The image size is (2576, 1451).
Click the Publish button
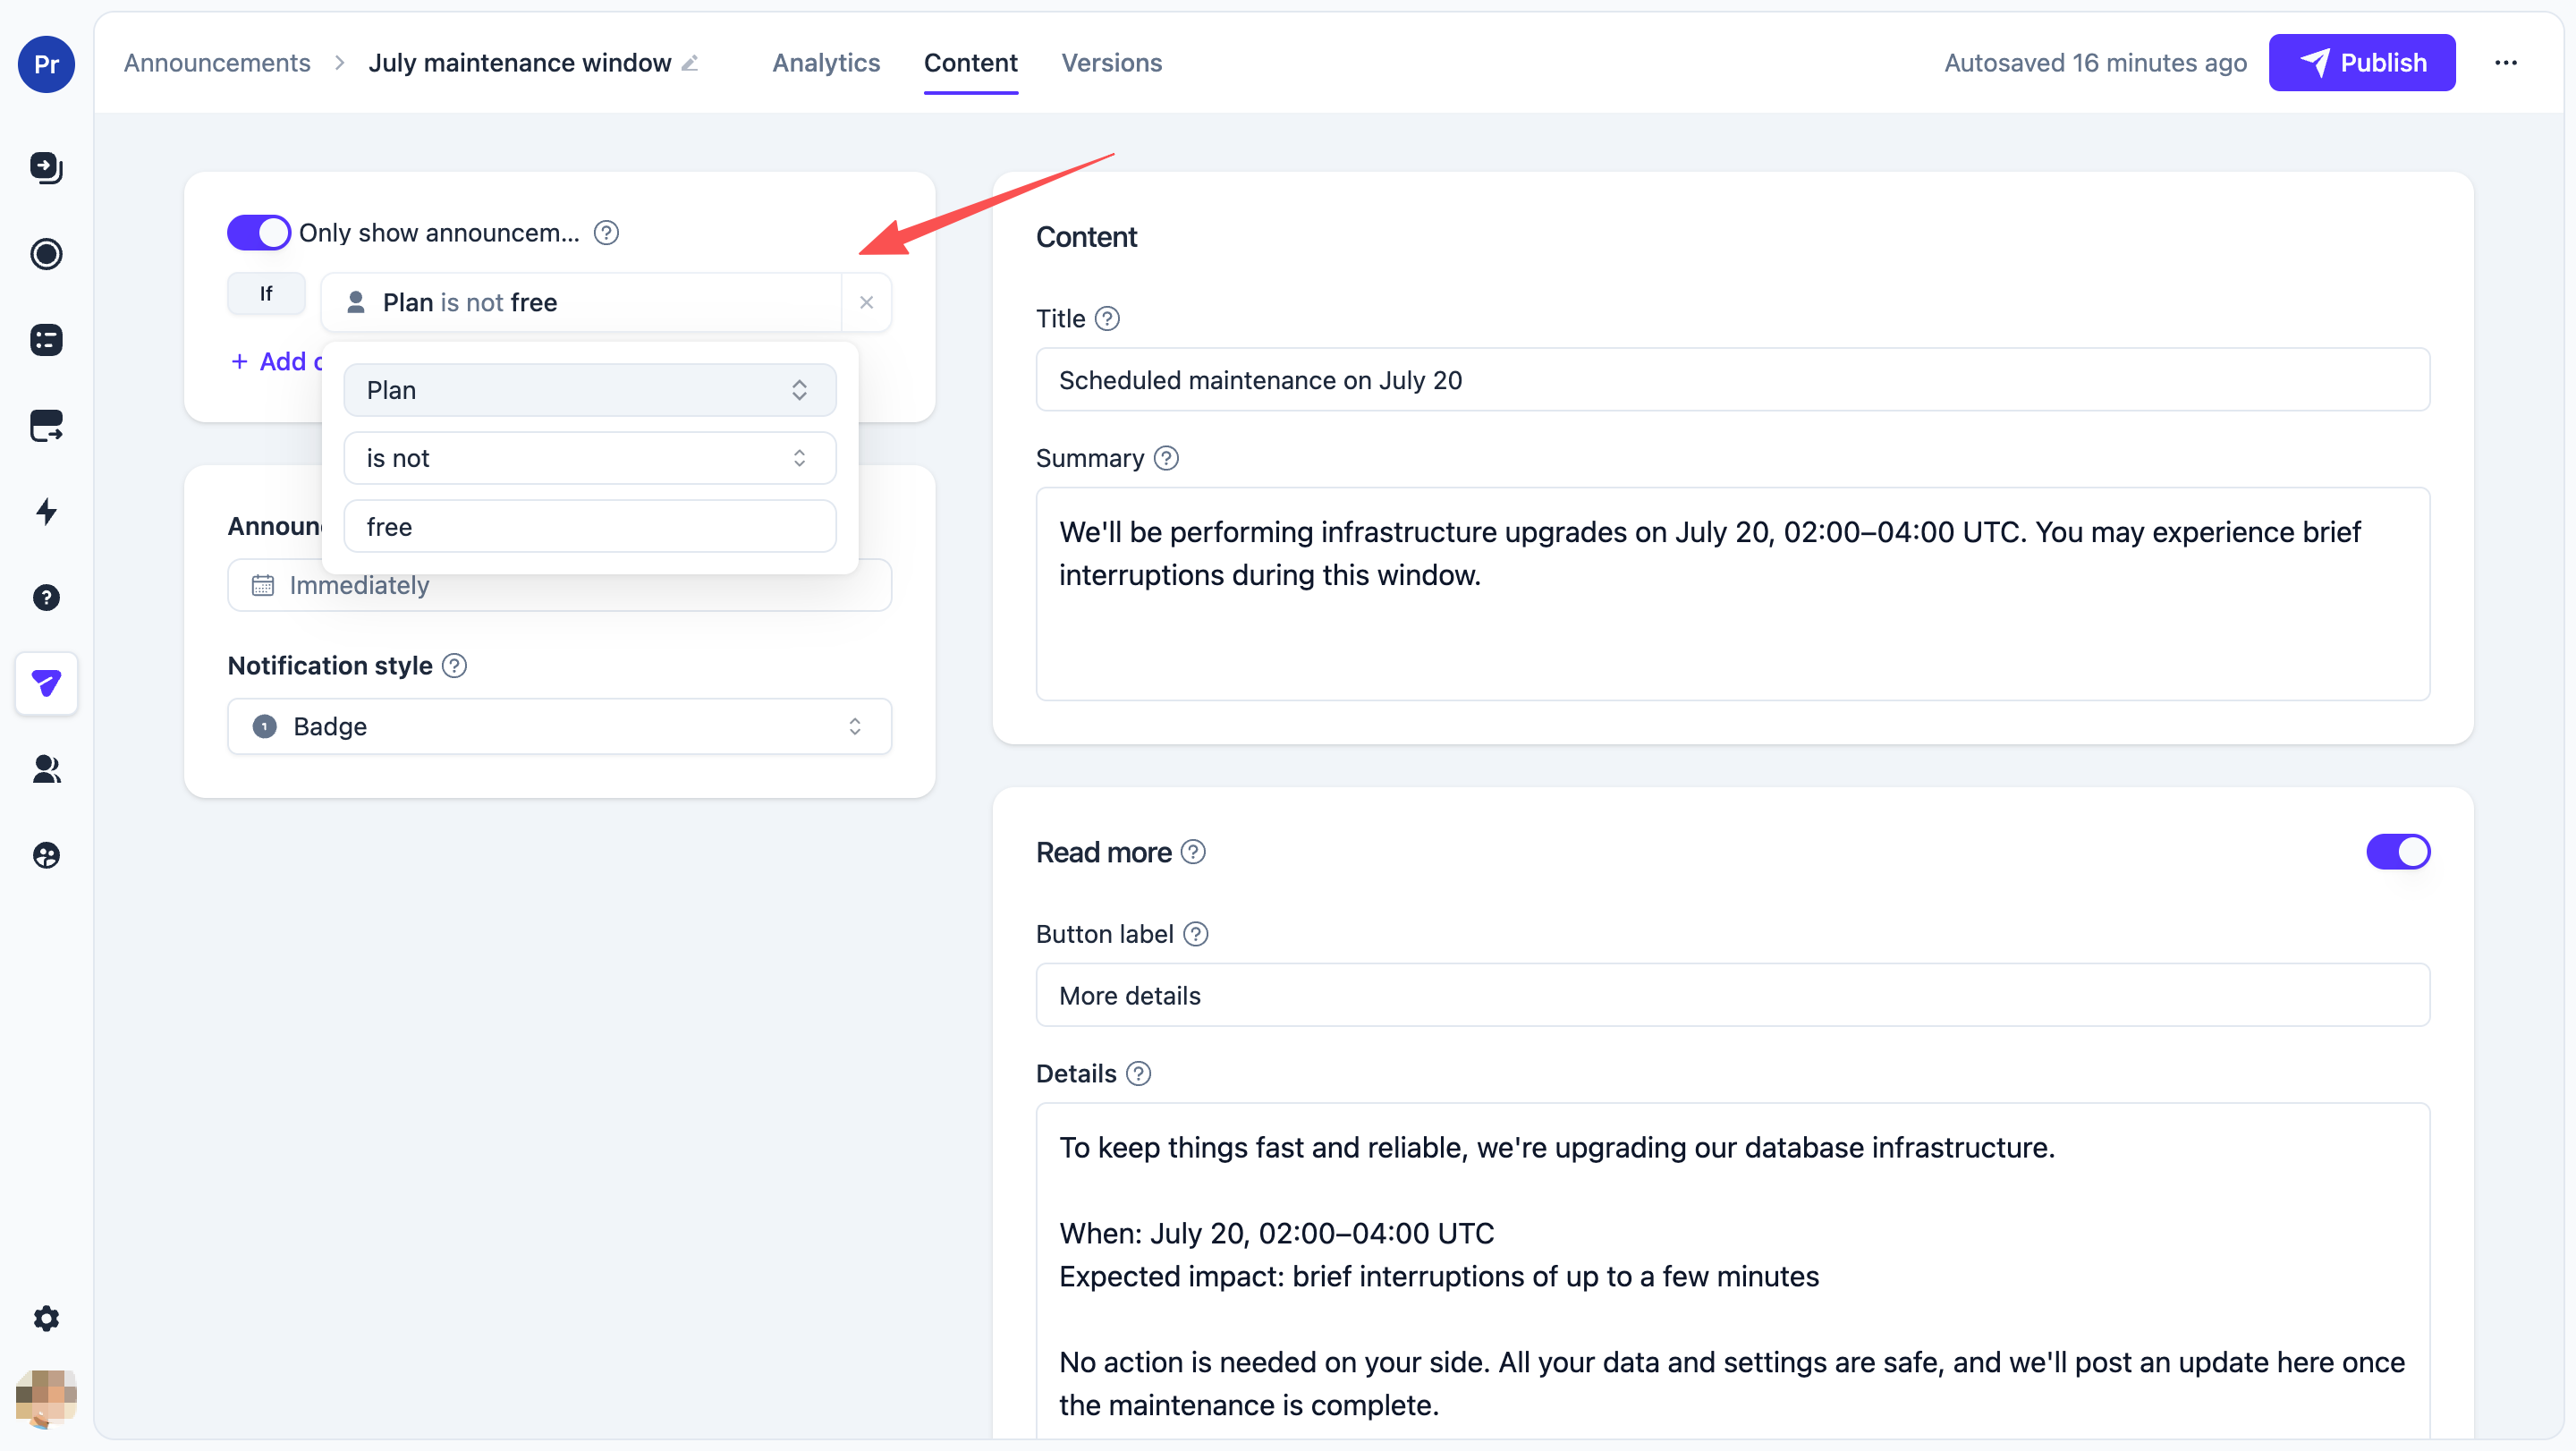[x=2362, y=63]
